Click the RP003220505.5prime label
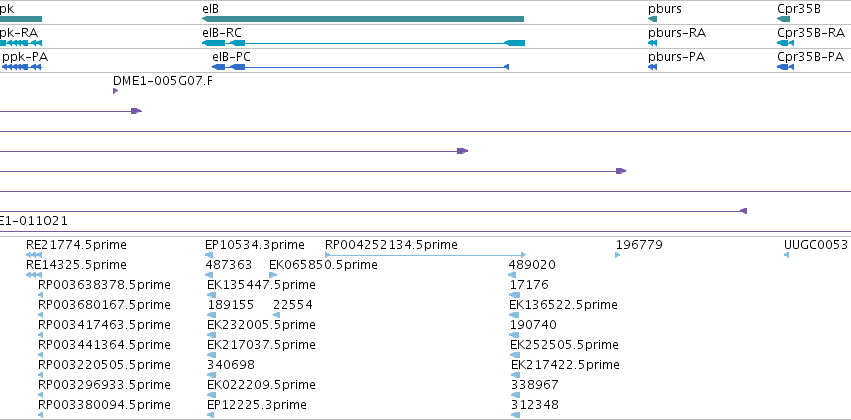Viewport: 851px width, 420px height. pos(104,365)
